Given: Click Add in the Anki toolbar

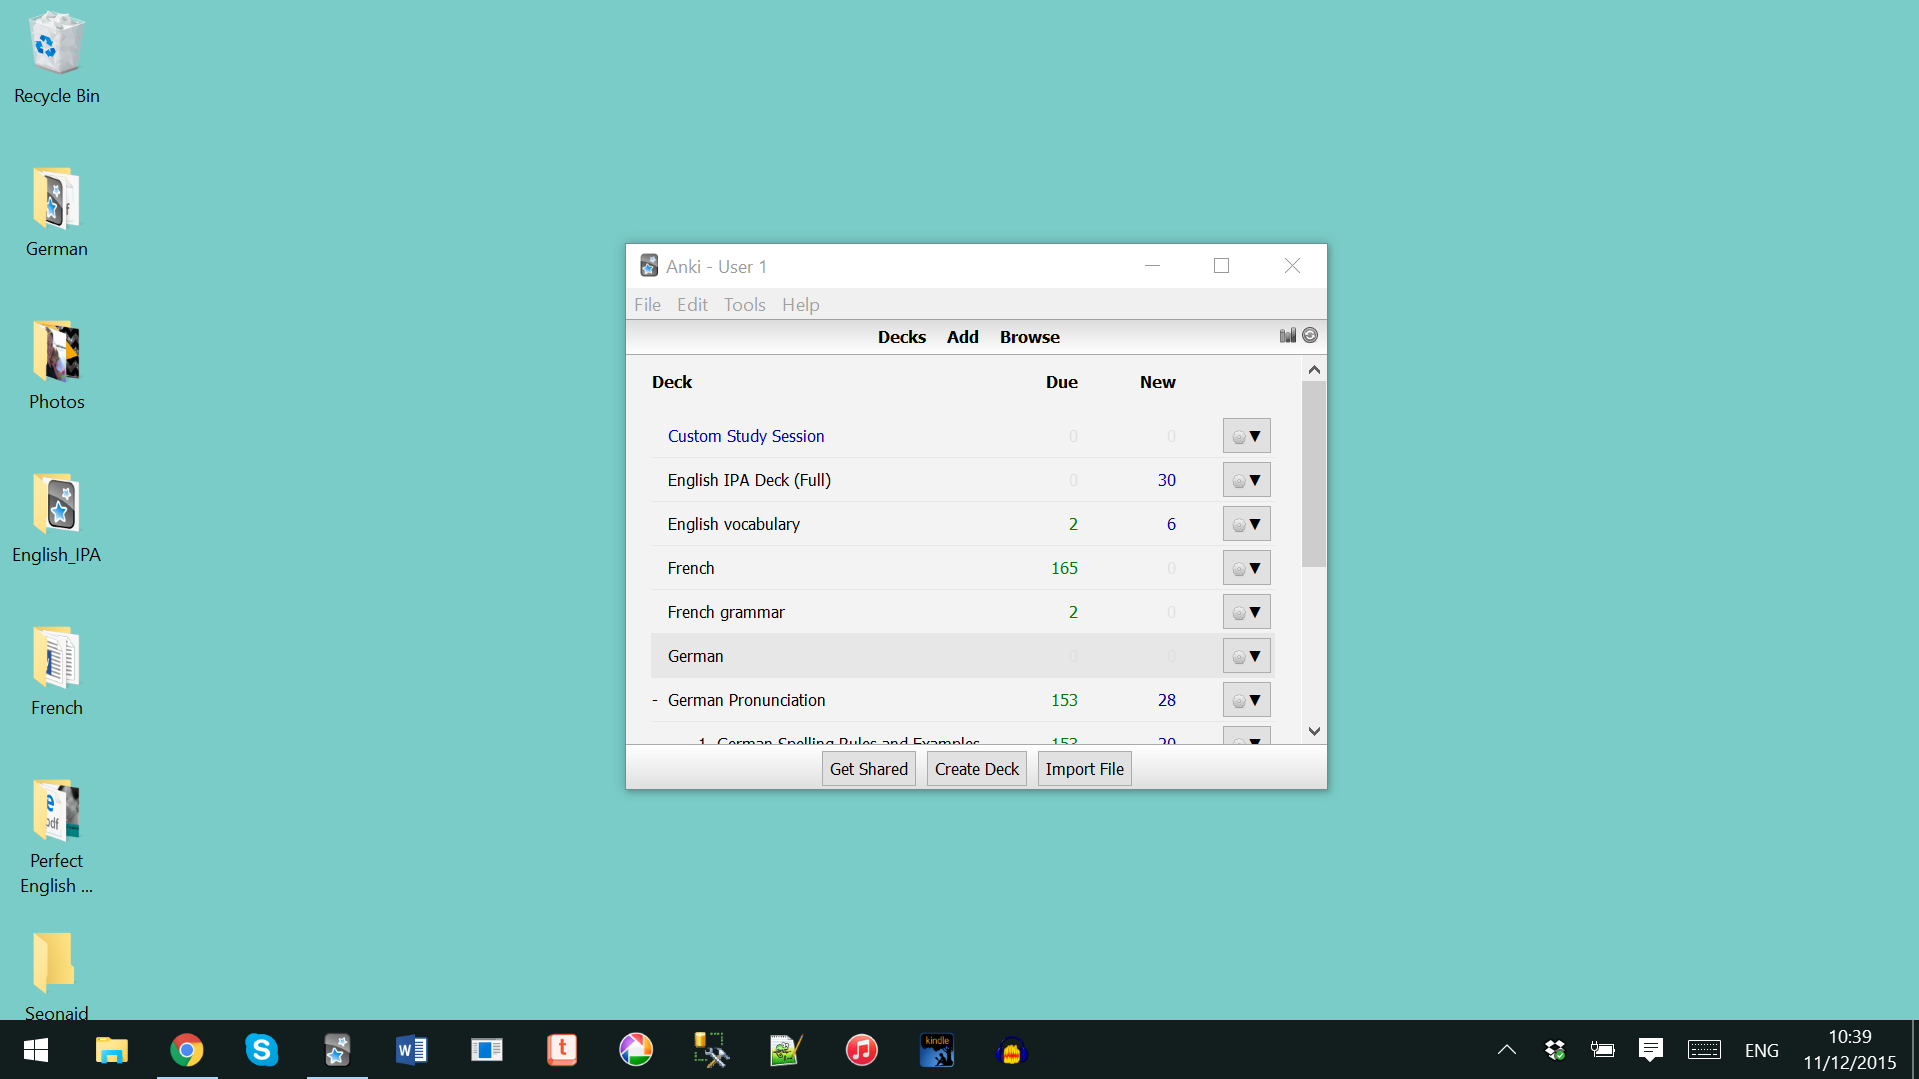Looking at the screenshot, I should tap(963, 337).
